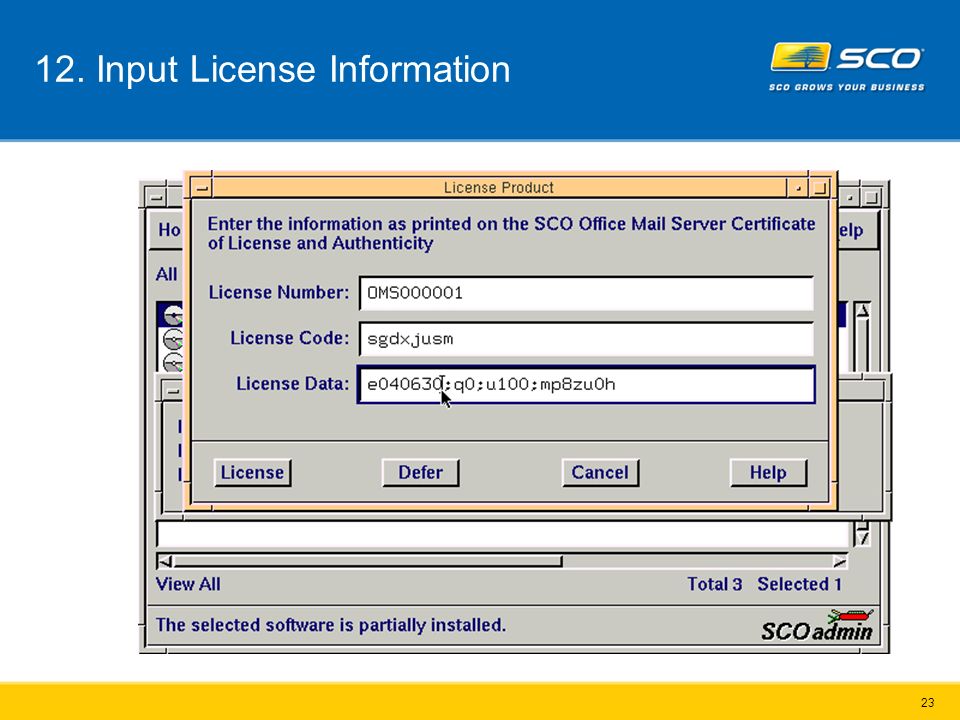960x720 pixels.
Task: Maximize the background Software Manager window
Action: tap(872, 197)
